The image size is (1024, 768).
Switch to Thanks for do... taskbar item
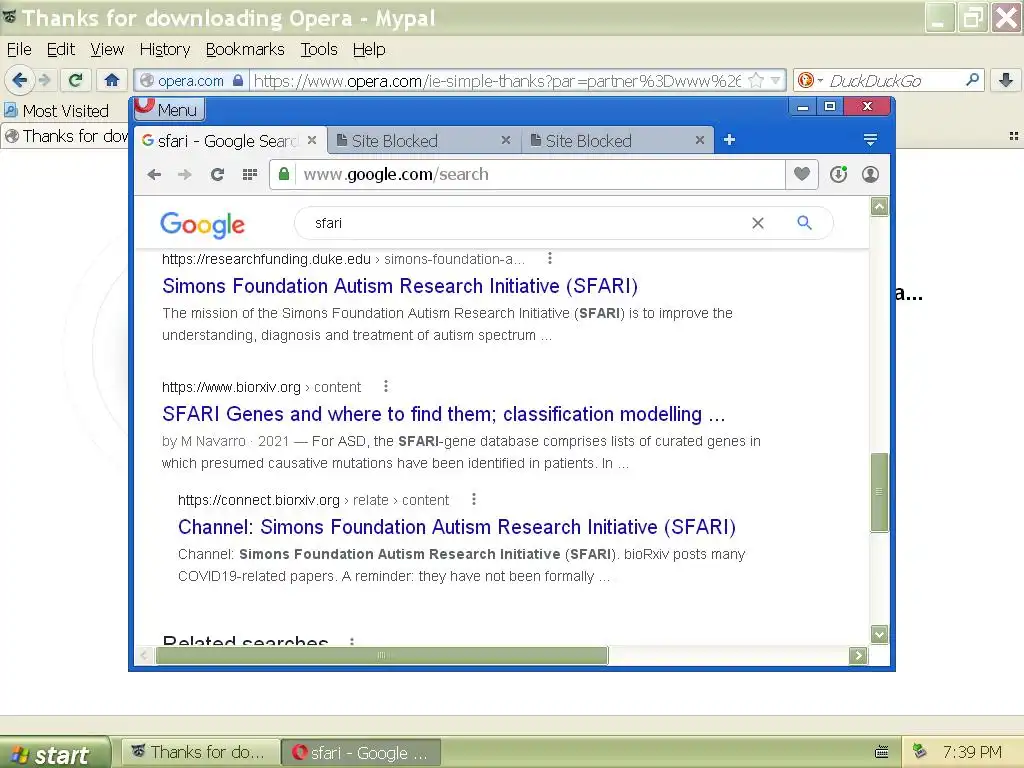point(199,752)
